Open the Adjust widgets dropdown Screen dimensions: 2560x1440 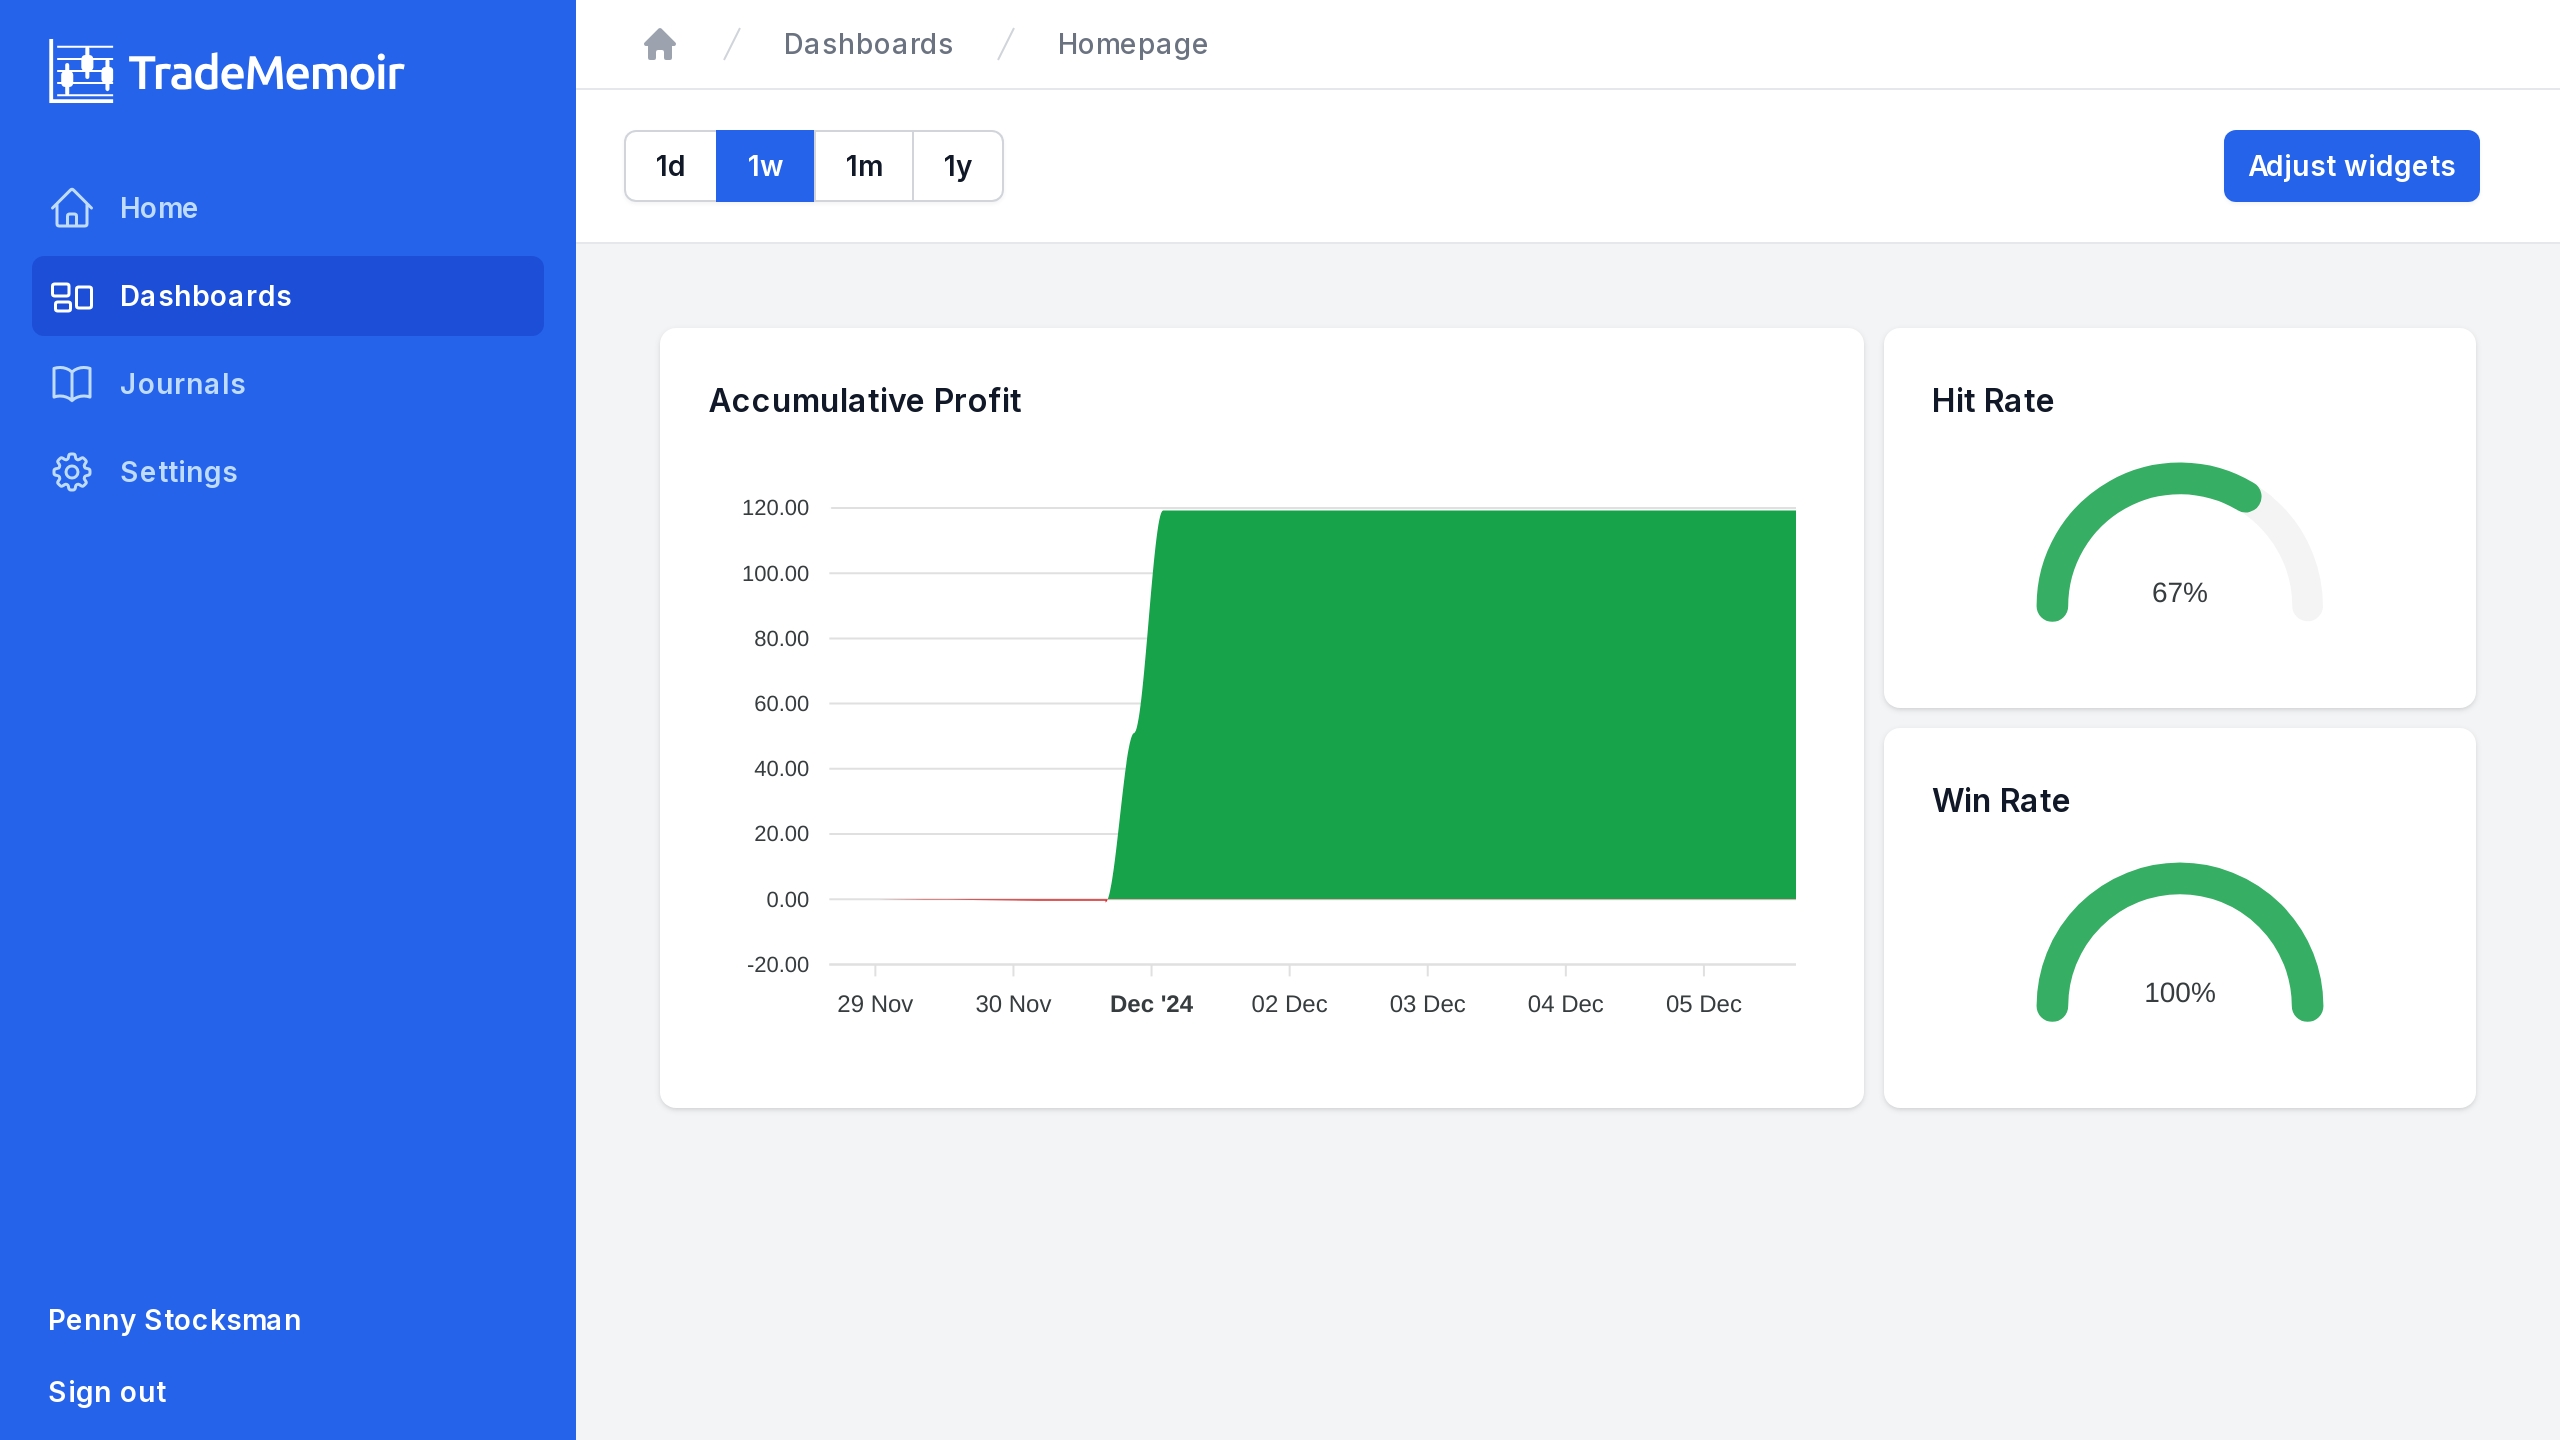click(x=2351, y=165)
